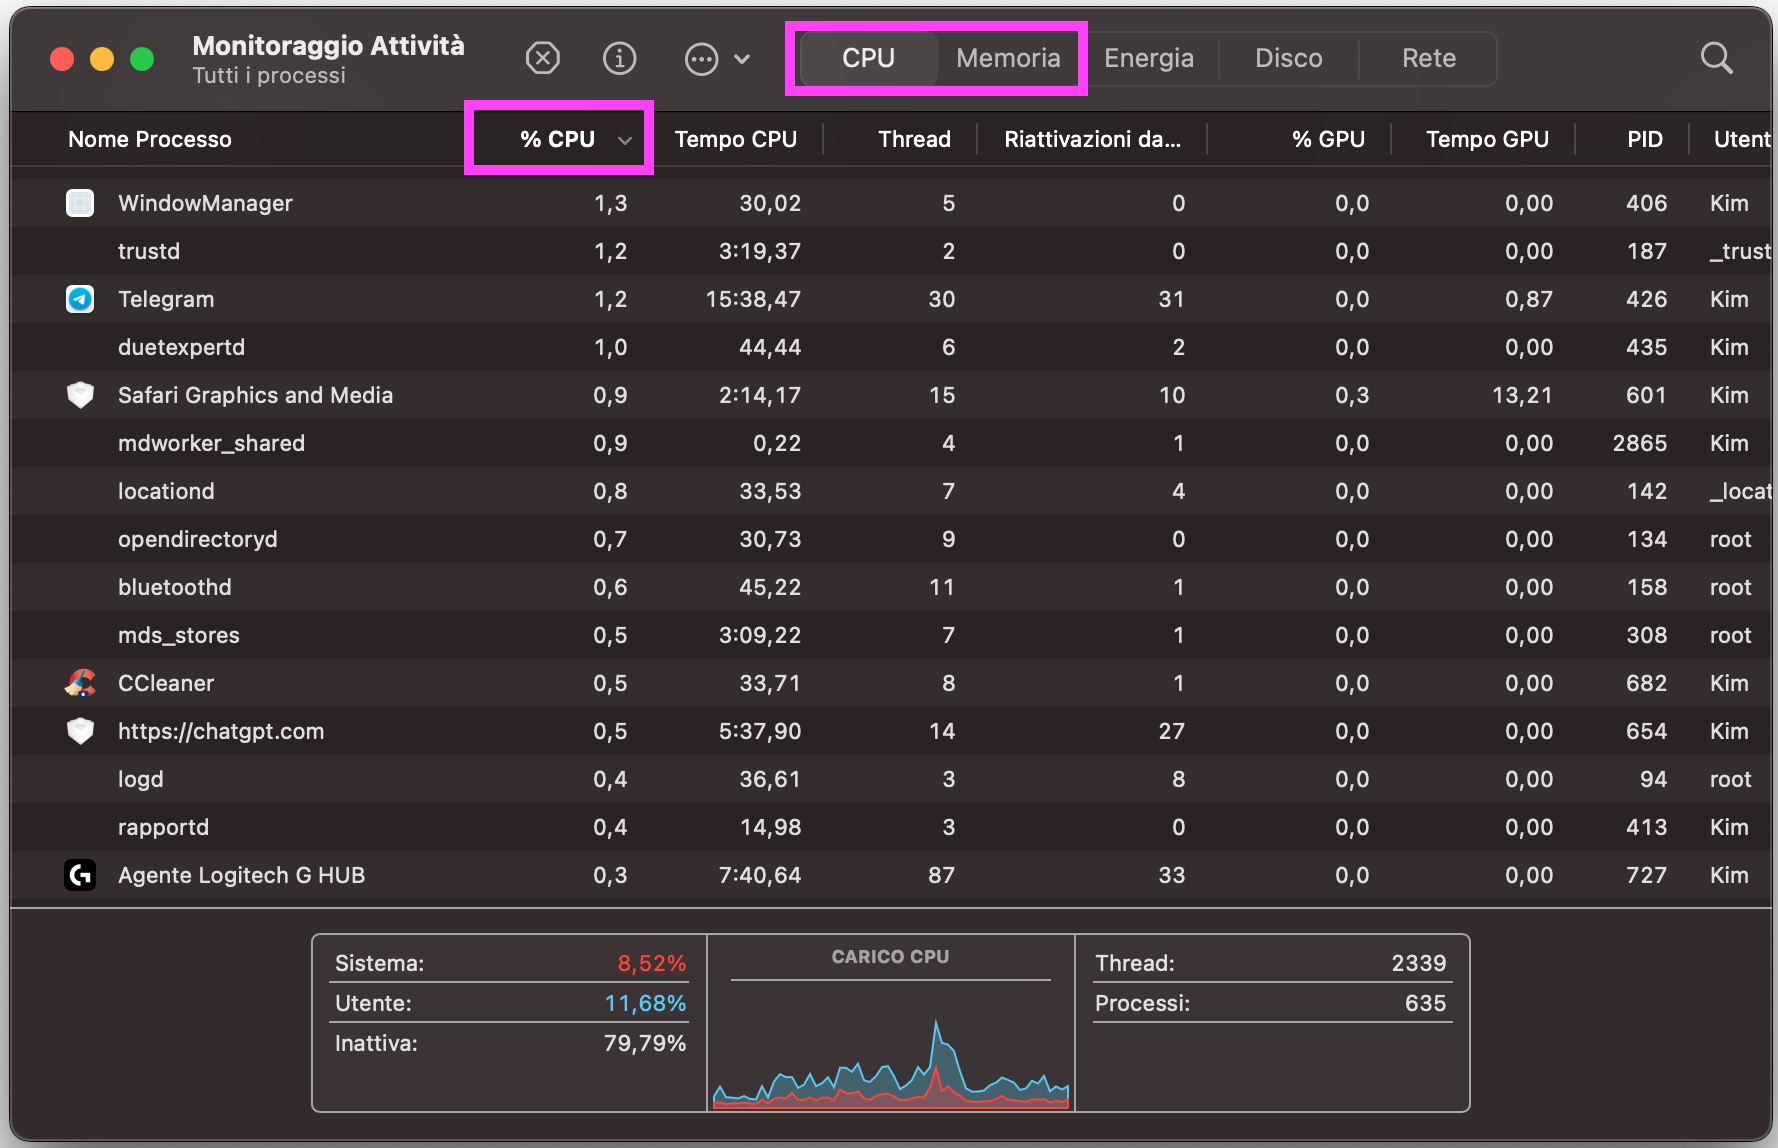Image resolution: width=1778 pixels, height=1148 pixels.
Task: Select the Telegram app icon in list
Action: coord(80,299)
